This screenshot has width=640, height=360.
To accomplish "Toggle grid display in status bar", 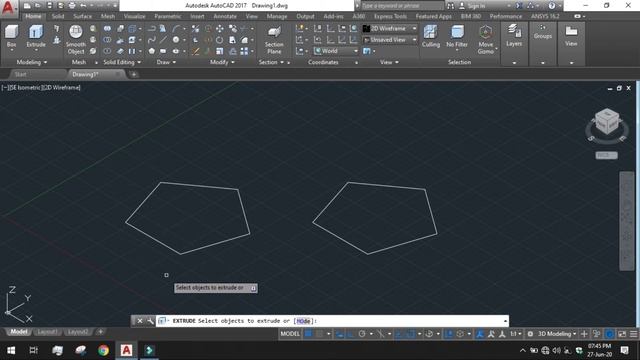I will (309, 334).
